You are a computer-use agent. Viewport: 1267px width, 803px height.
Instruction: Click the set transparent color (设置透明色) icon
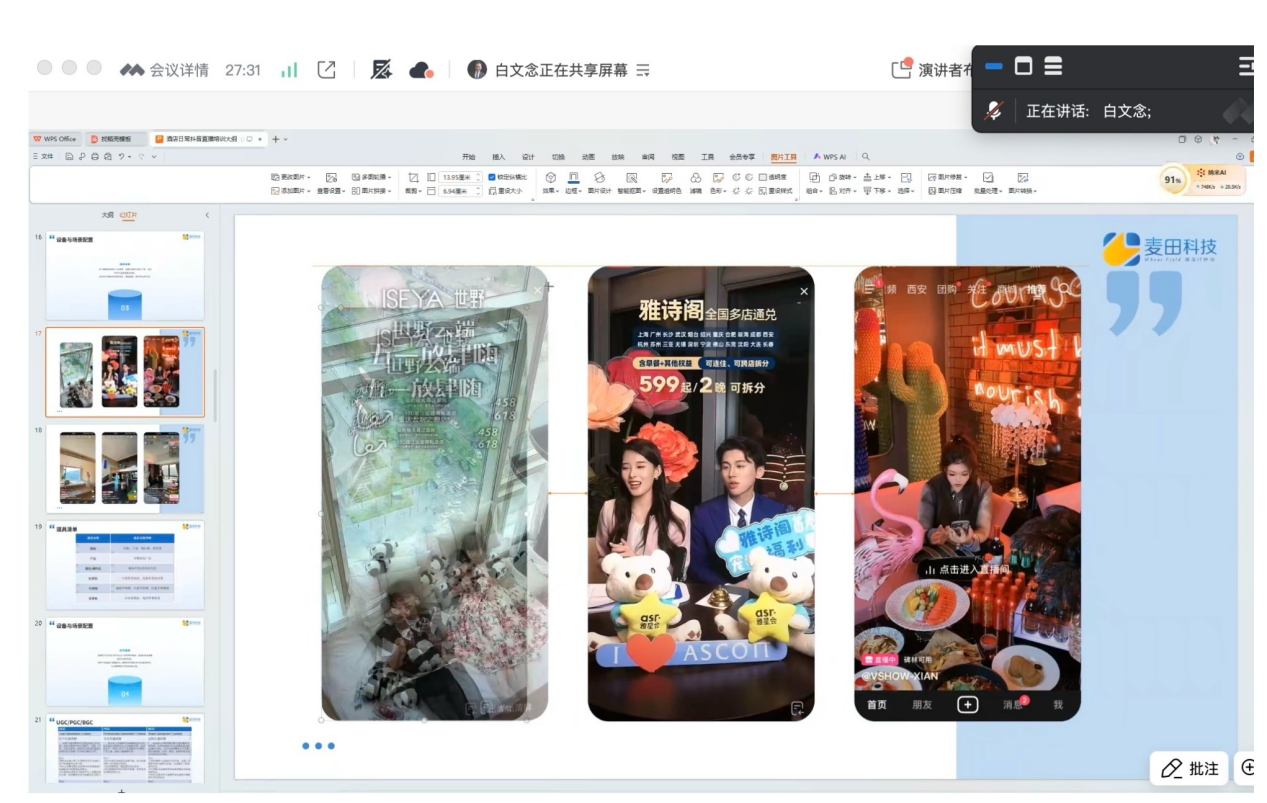667,177
